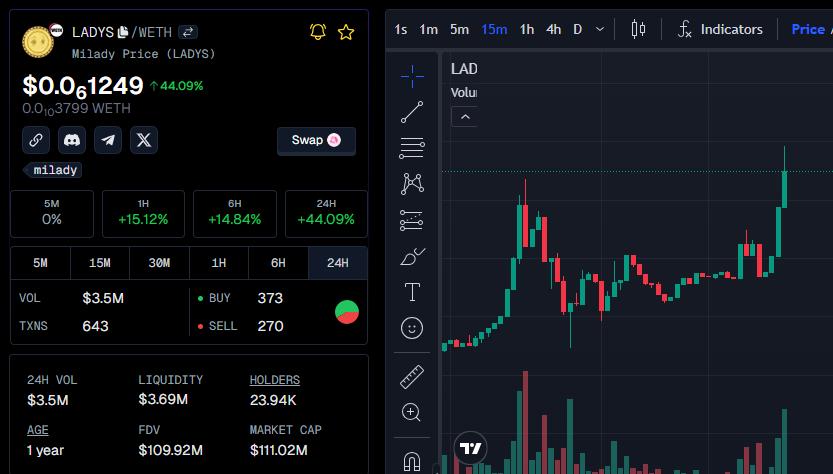Set a price alert with bell icon

click(x=318, y=32)
